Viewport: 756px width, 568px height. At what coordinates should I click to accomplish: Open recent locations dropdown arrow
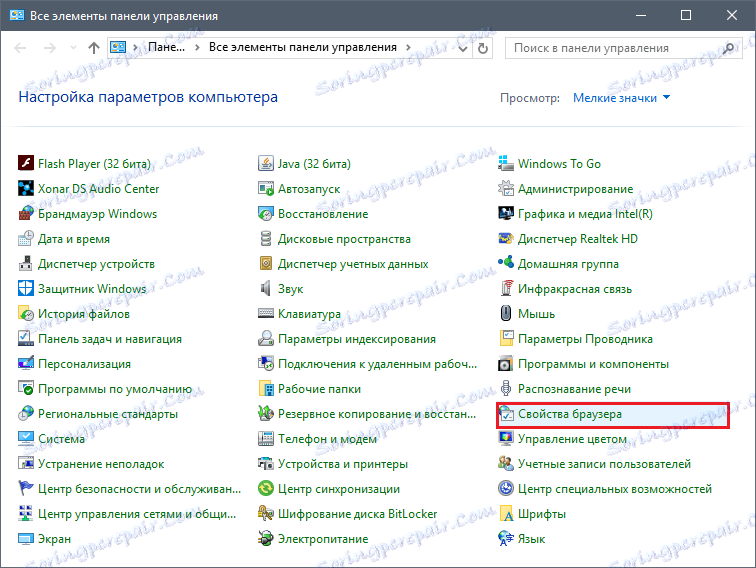(x=73, y=48)
